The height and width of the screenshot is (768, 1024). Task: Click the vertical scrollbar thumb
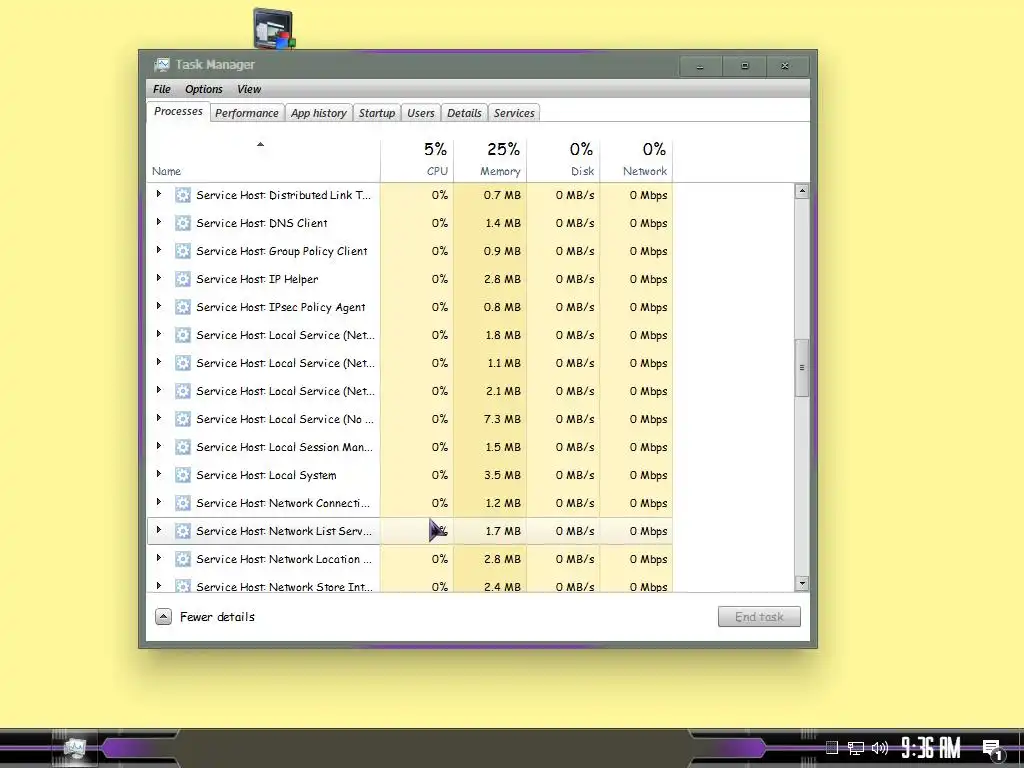[x=802, y=368]
